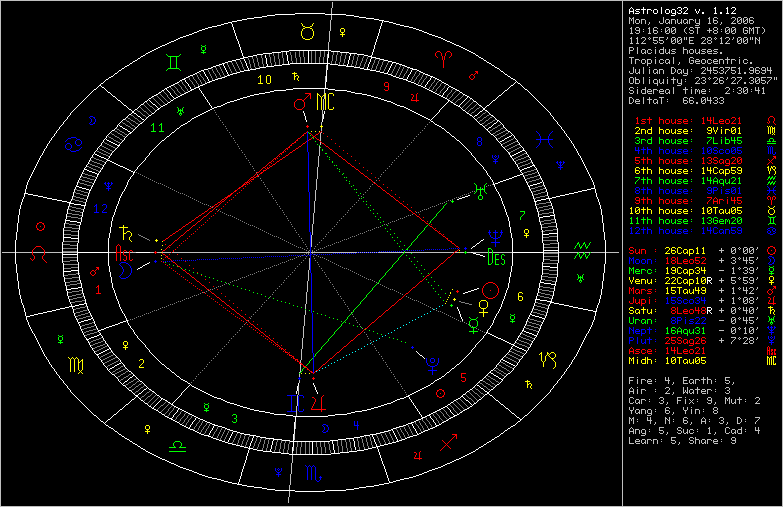Select the Saturn glyph above the Asc label
The image size is (783, 507).
tap(127, 234)
